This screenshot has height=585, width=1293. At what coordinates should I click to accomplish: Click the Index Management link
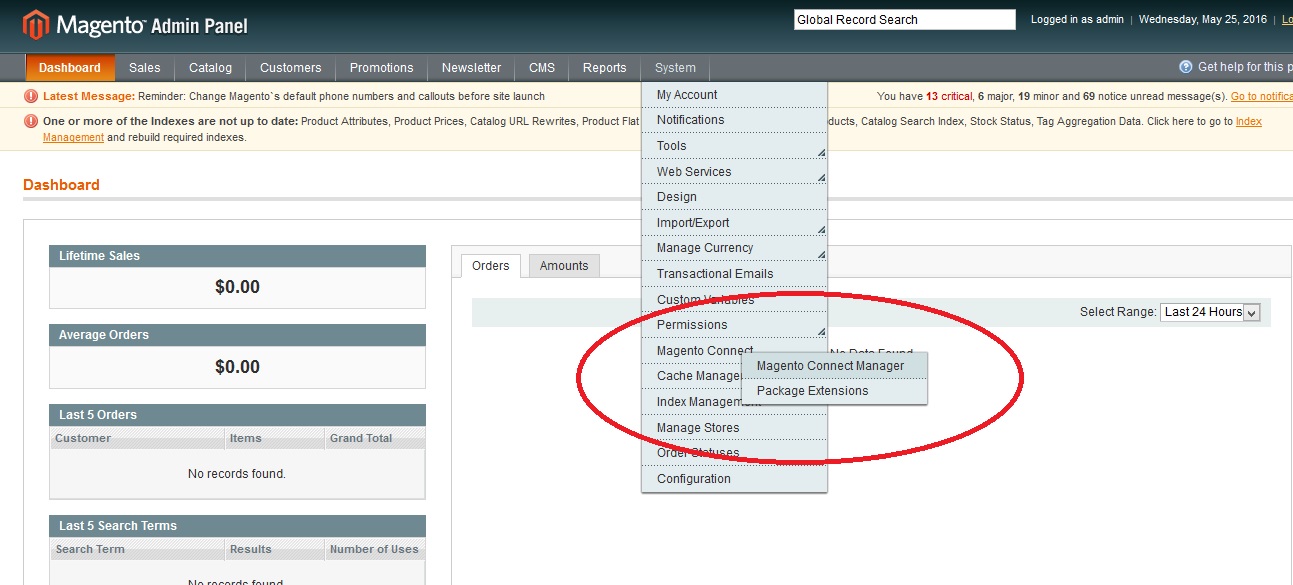point(1248,122)
